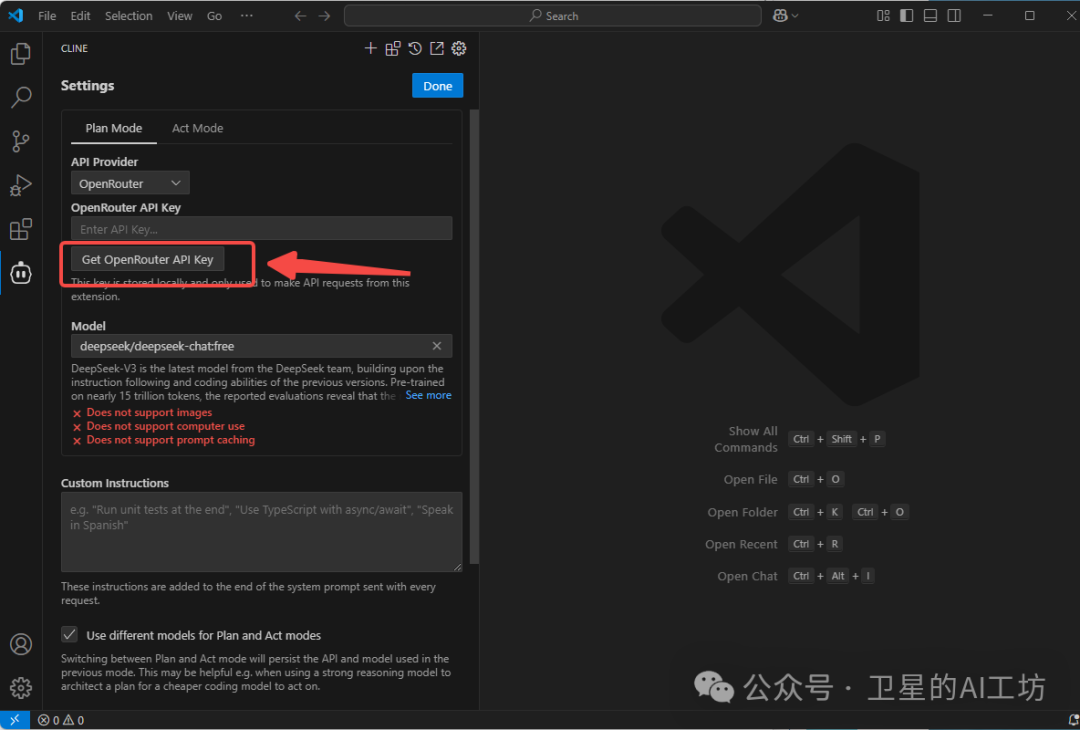
Task: Open the Explorer view in activity bar
Action: pos(20,54)
